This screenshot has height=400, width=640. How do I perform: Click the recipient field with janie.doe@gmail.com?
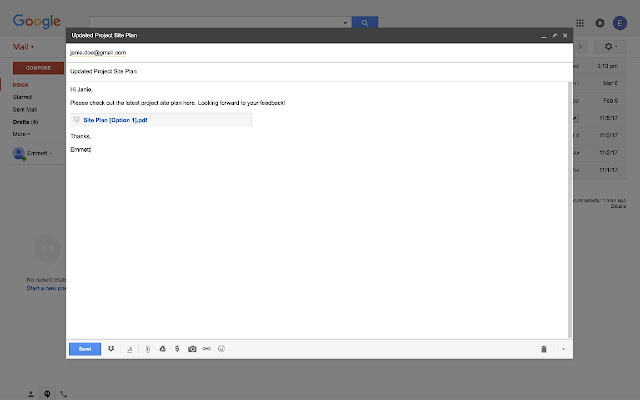pos(319,53)
